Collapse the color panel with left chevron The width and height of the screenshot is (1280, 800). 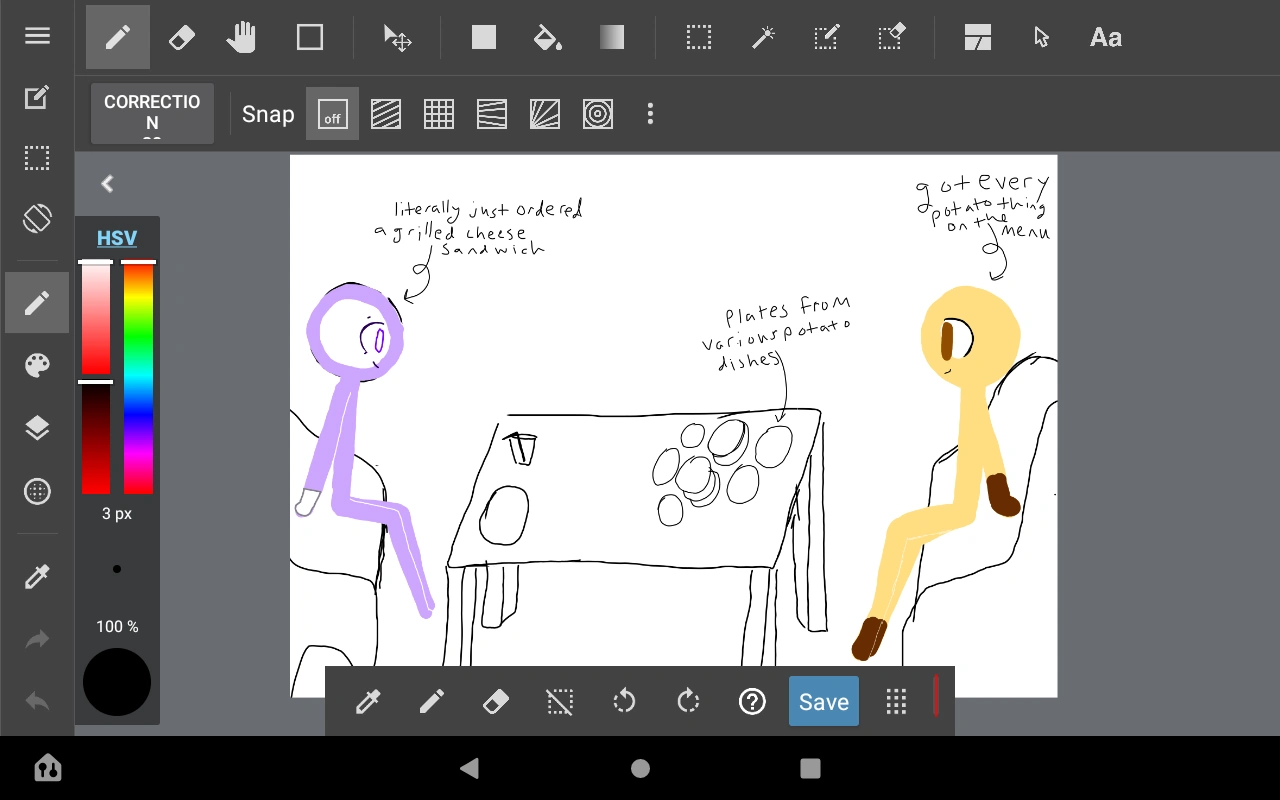pyautogui.click(x=107, y=183)
